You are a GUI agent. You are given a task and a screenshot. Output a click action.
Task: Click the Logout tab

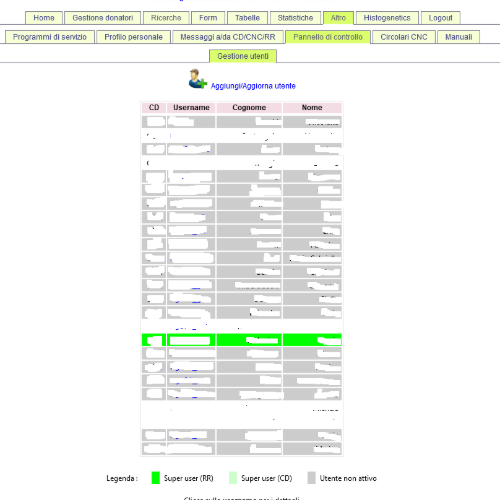pyautogui.click(x=441, y=18)
